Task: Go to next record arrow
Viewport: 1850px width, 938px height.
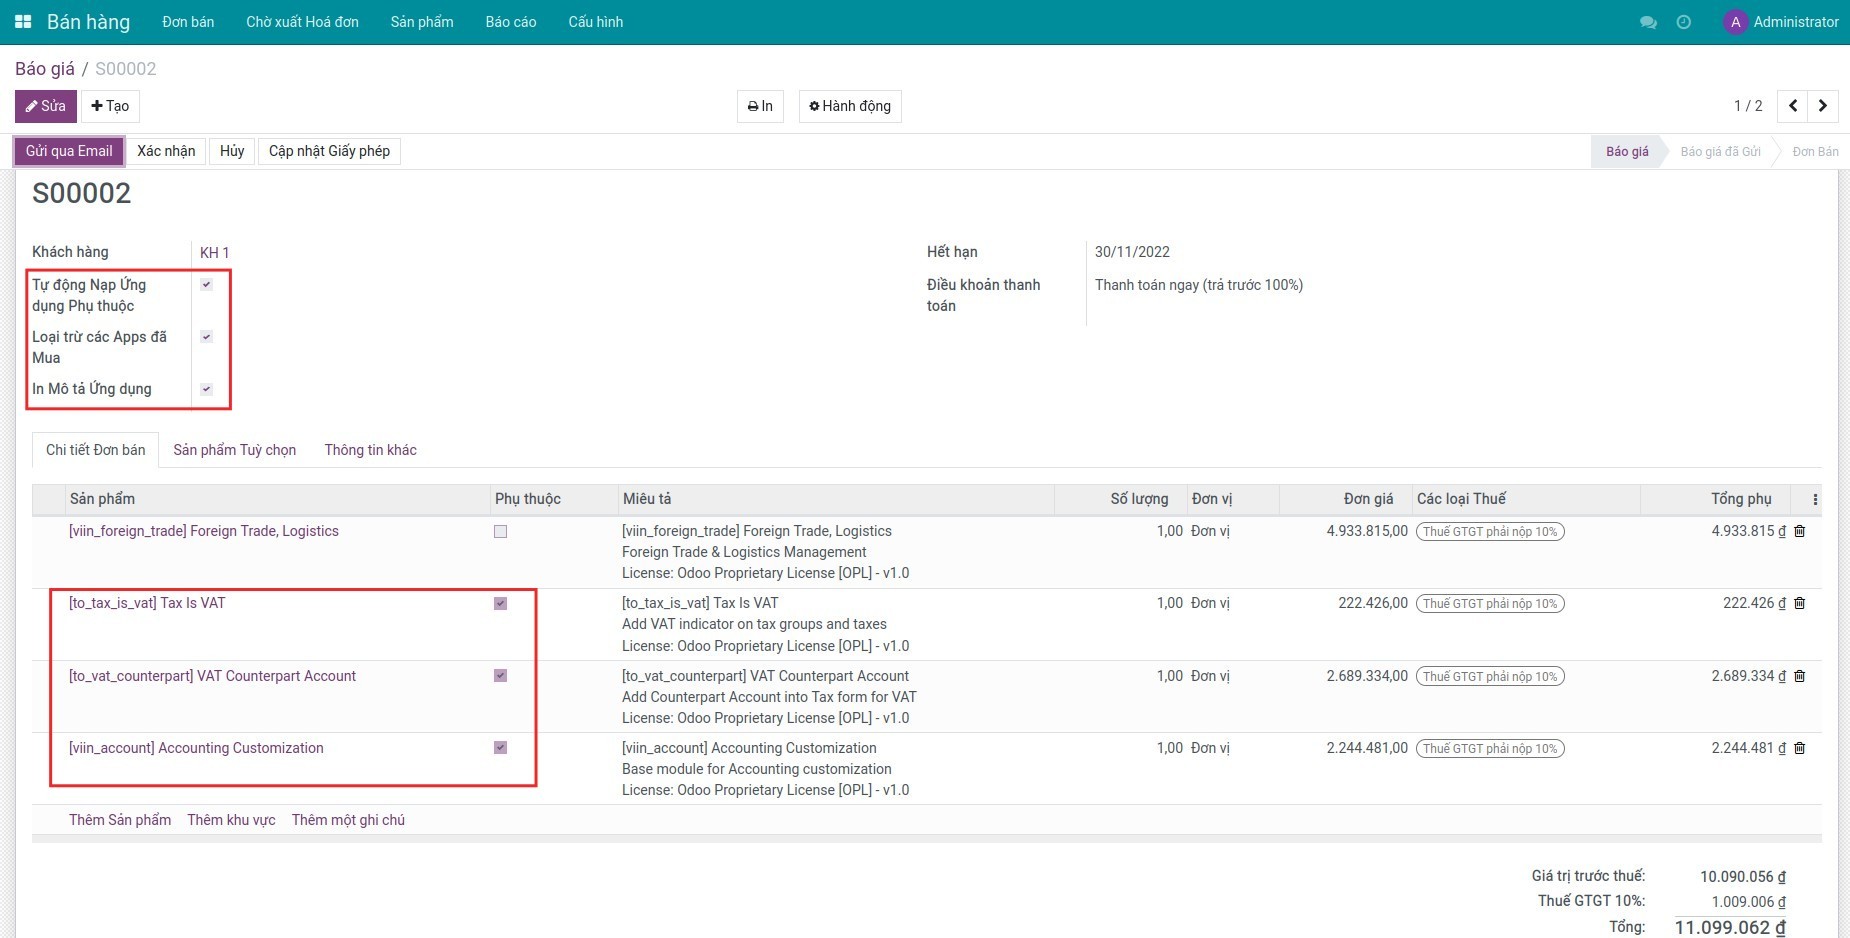Action: point(1823,106)
